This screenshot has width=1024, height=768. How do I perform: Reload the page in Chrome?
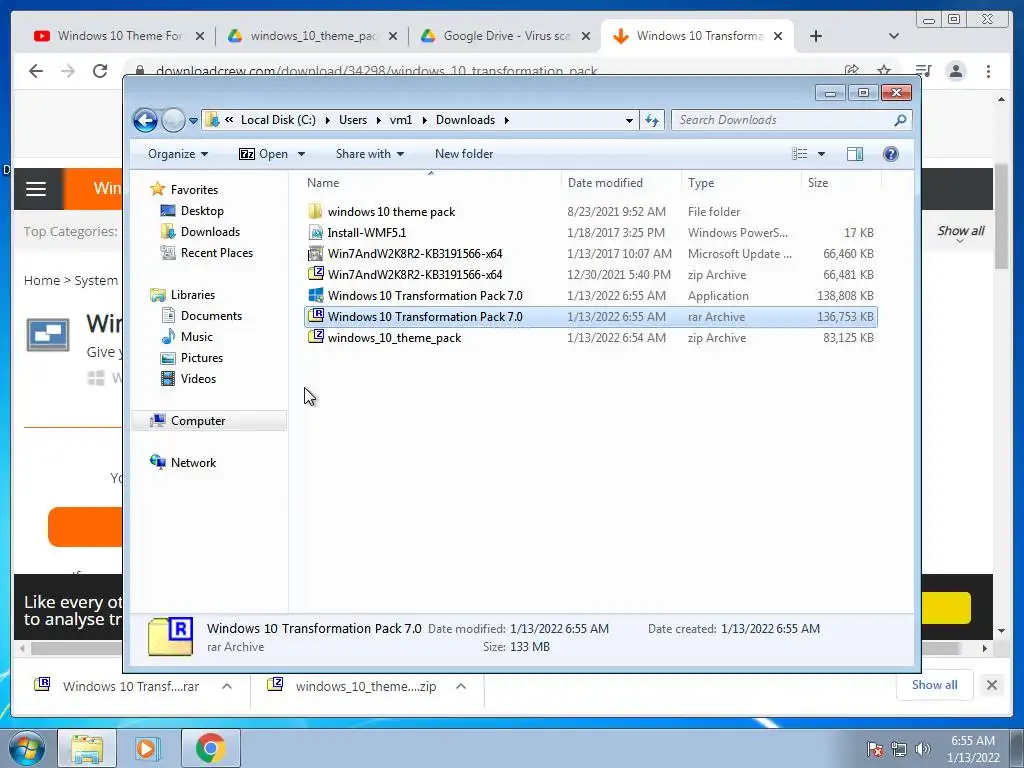tap(100, 71)
